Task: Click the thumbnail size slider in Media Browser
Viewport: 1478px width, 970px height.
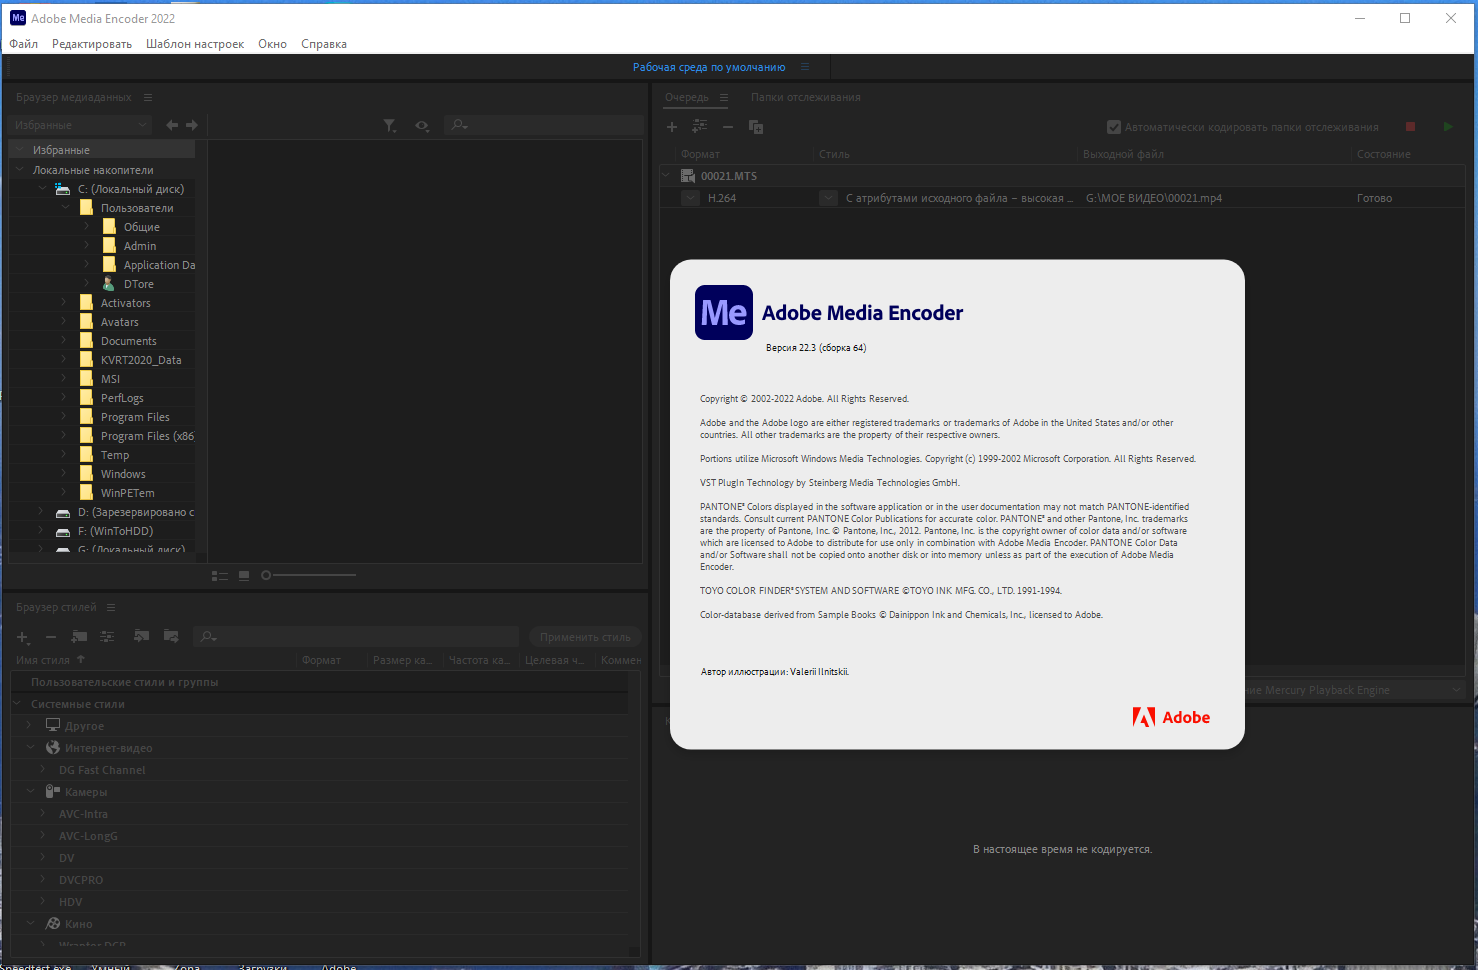Action: (x=309, y=575)
